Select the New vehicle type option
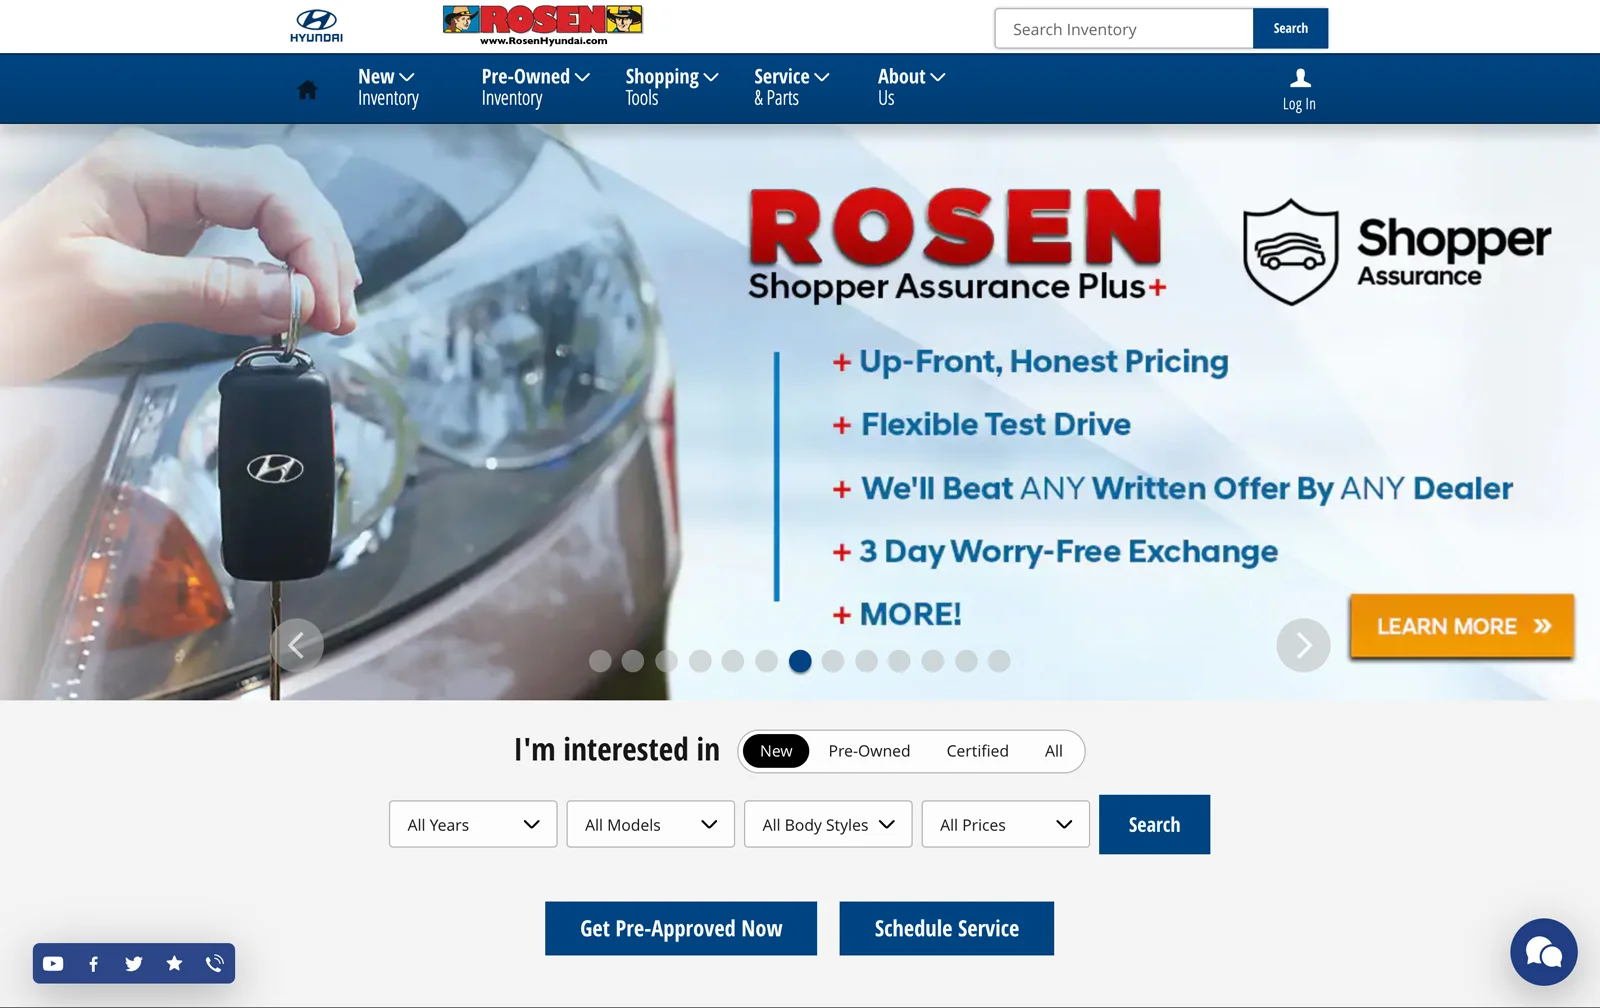The height and width of the screenshot is (1008, 1600). point(776,751)
